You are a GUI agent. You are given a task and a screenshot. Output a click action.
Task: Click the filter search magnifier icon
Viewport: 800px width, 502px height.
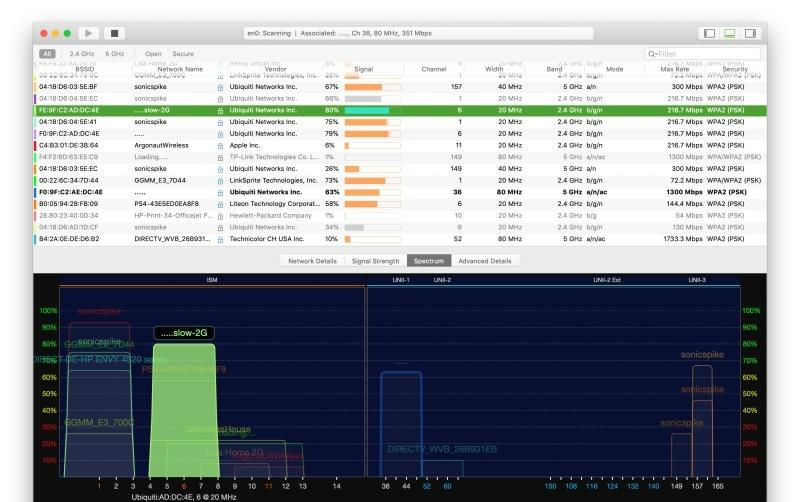tap(652, 54)
